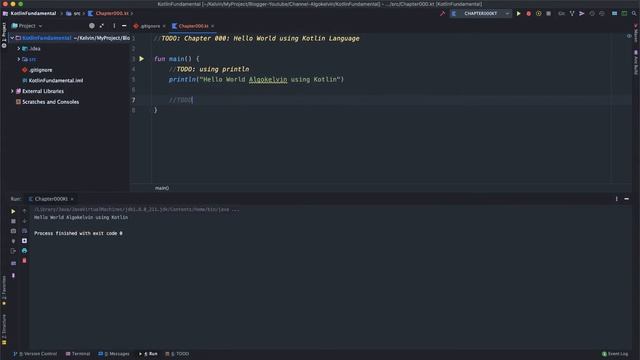Expand External Libraries node arrow

(12, 91)
